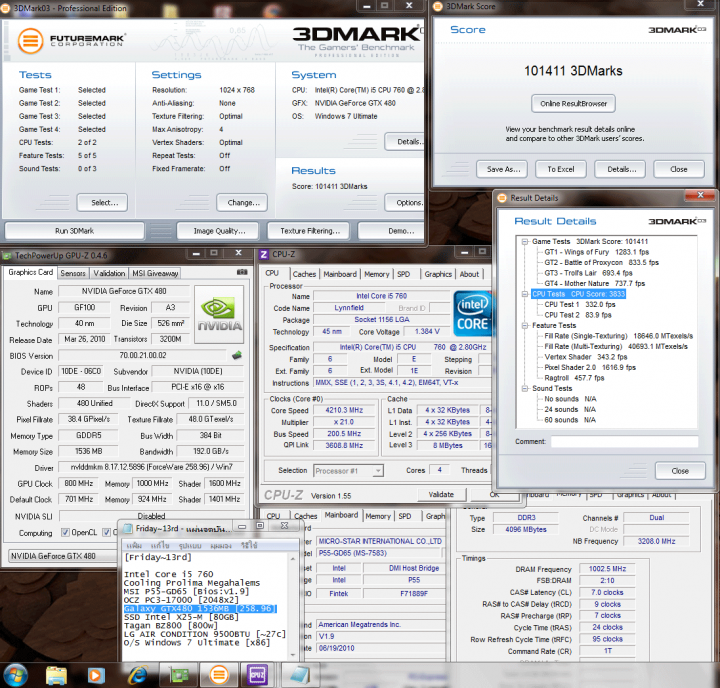Click Save As... in 3DMark Score window

[x=503, y=169]
